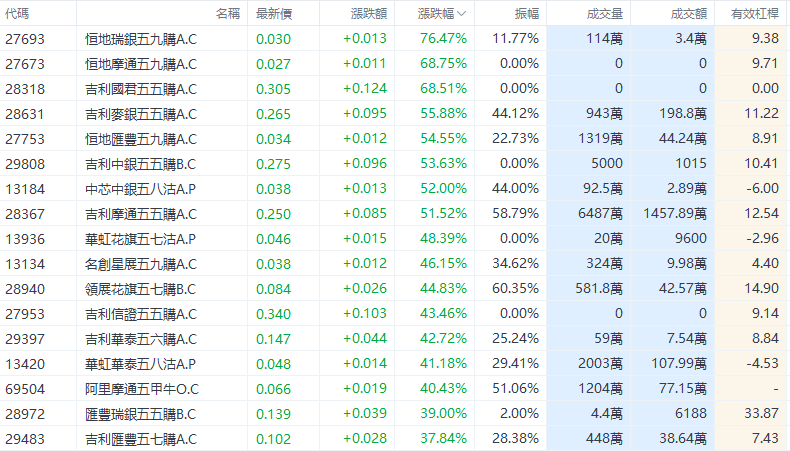The image size is (790, 451).
Task: Open 領展花旗五七購B.C warrant
Action: (141, 288)
